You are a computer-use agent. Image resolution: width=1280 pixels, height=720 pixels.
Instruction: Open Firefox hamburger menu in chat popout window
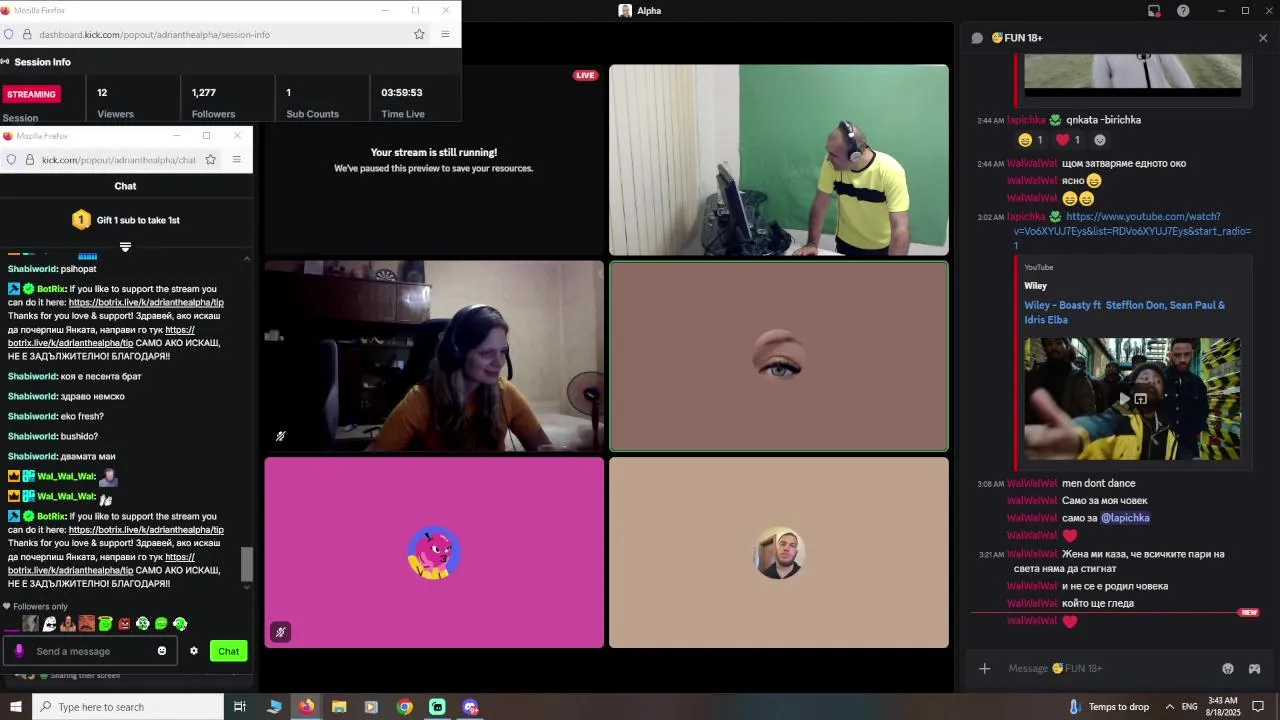[236, 159]
